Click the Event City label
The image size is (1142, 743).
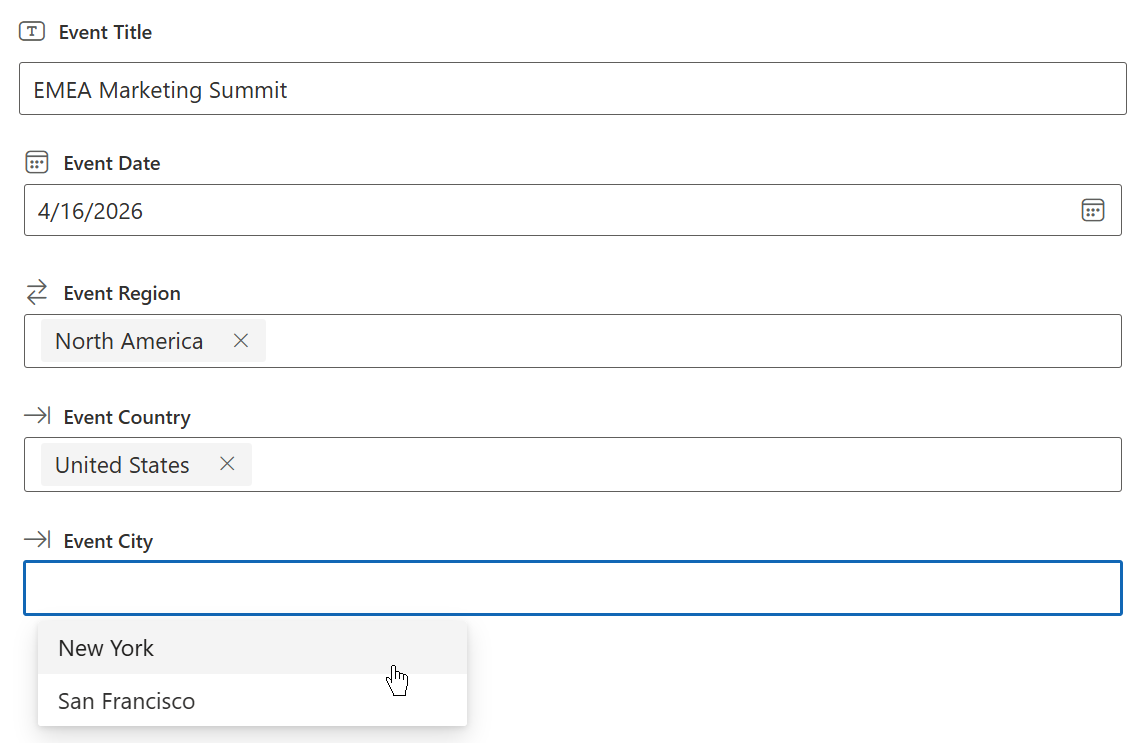(x=108, y=541)
